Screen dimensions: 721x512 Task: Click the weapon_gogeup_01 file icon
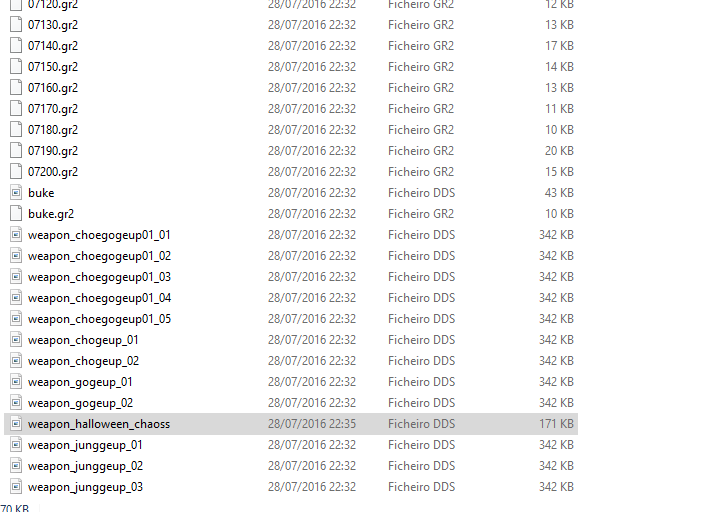tap(16, 382)
